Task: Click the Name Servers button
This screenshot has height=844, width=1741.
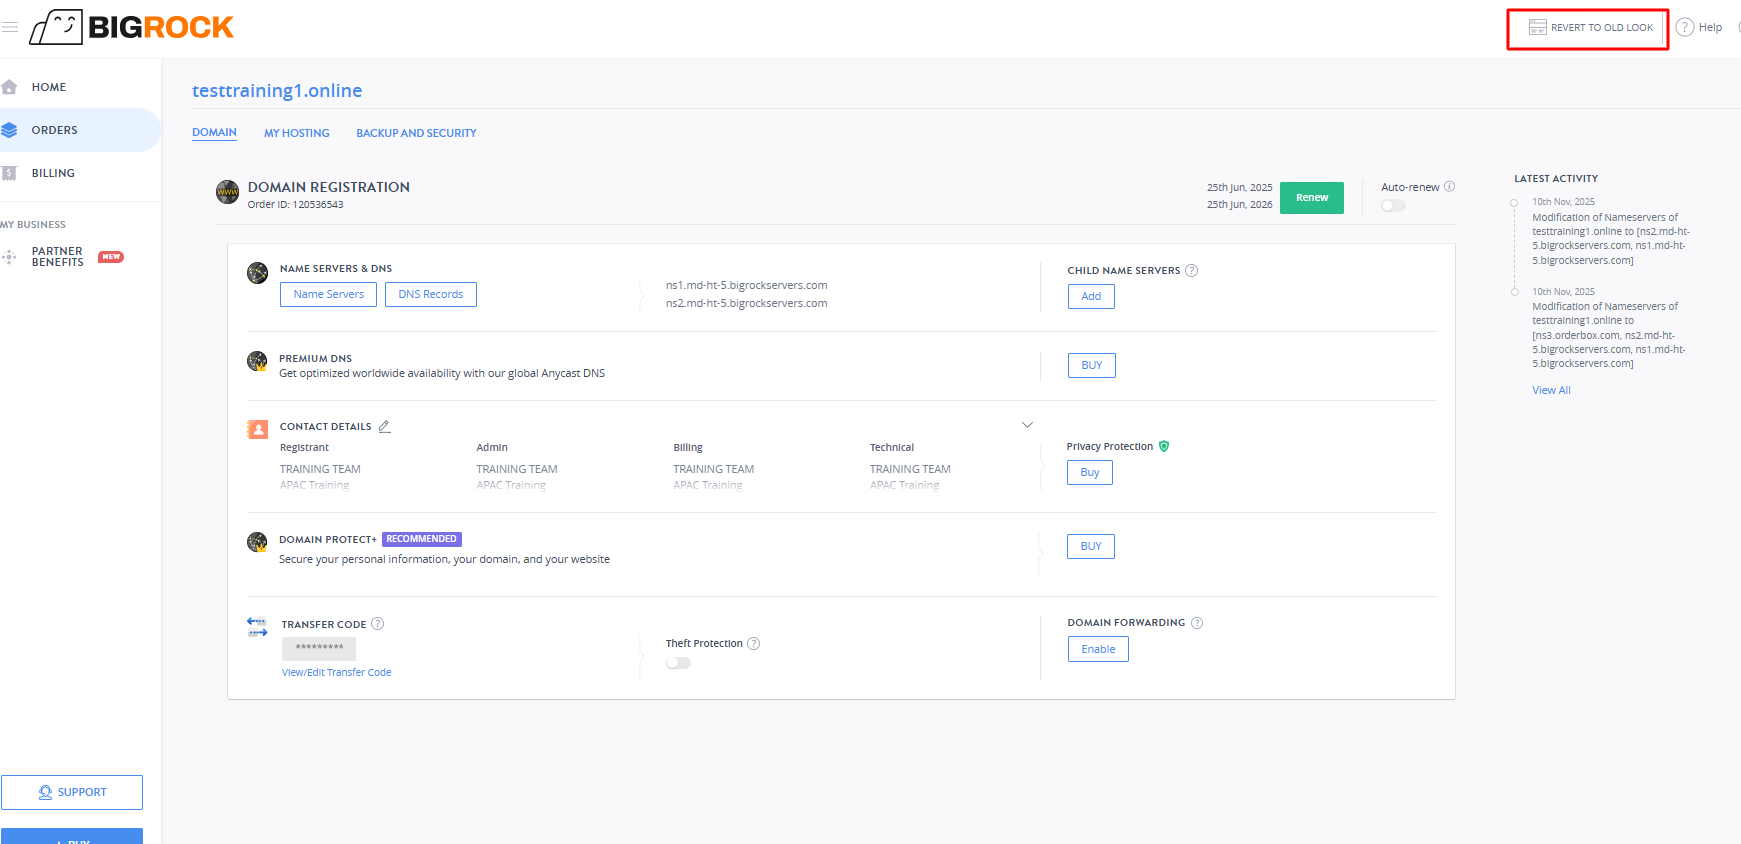Action: (x=328, y=294)
